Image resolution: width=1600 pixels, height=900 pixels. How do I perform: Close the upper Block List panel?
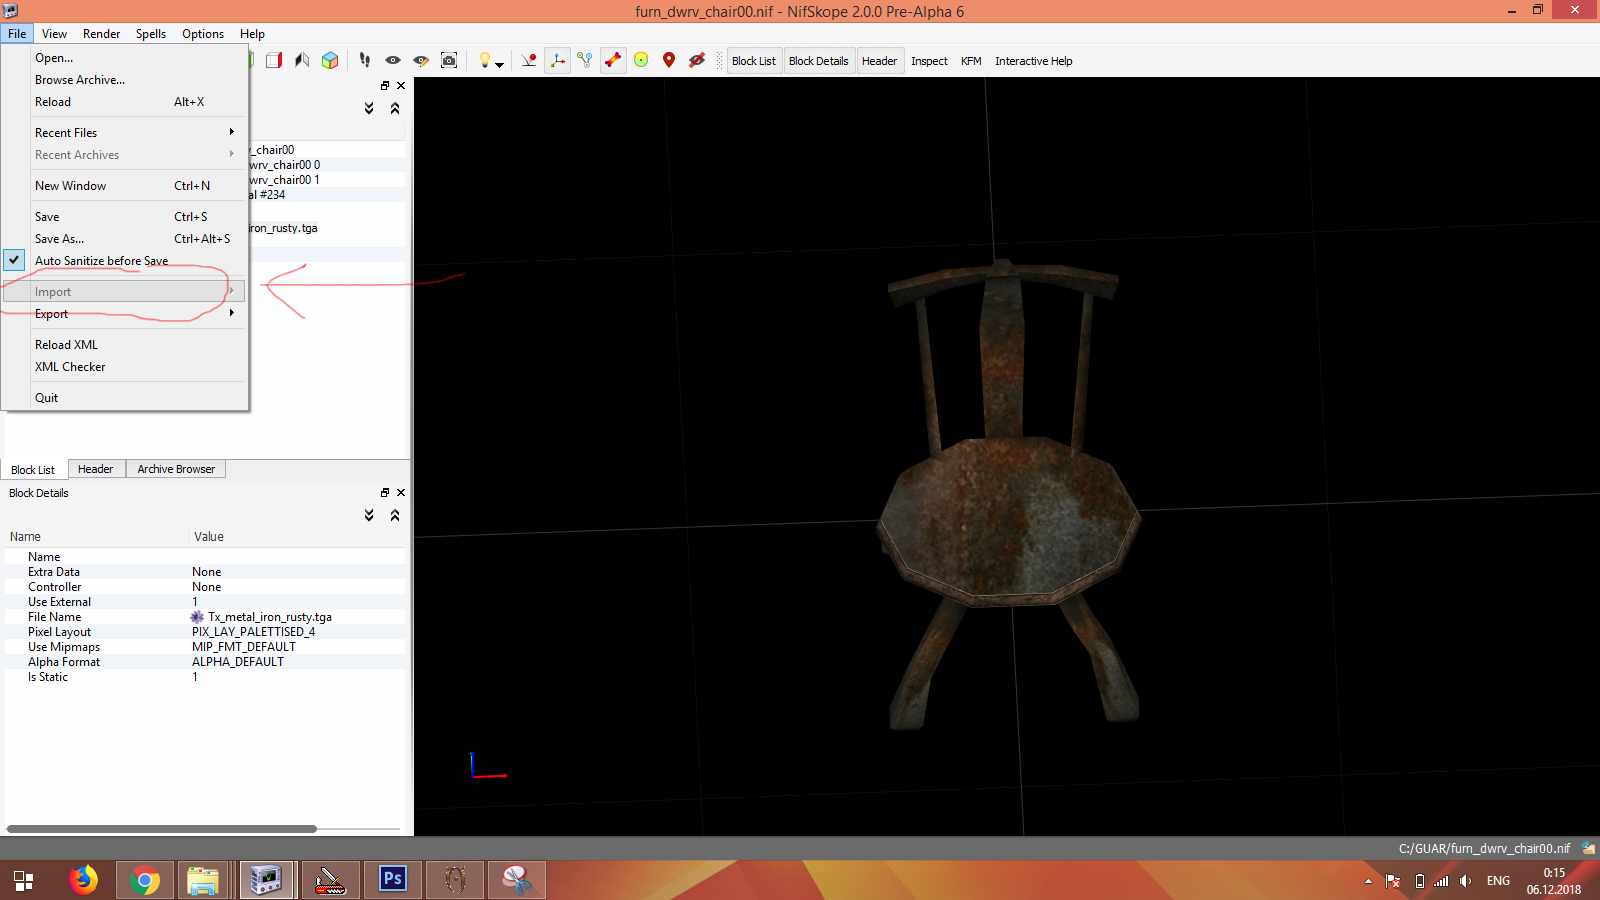[401, 86]
